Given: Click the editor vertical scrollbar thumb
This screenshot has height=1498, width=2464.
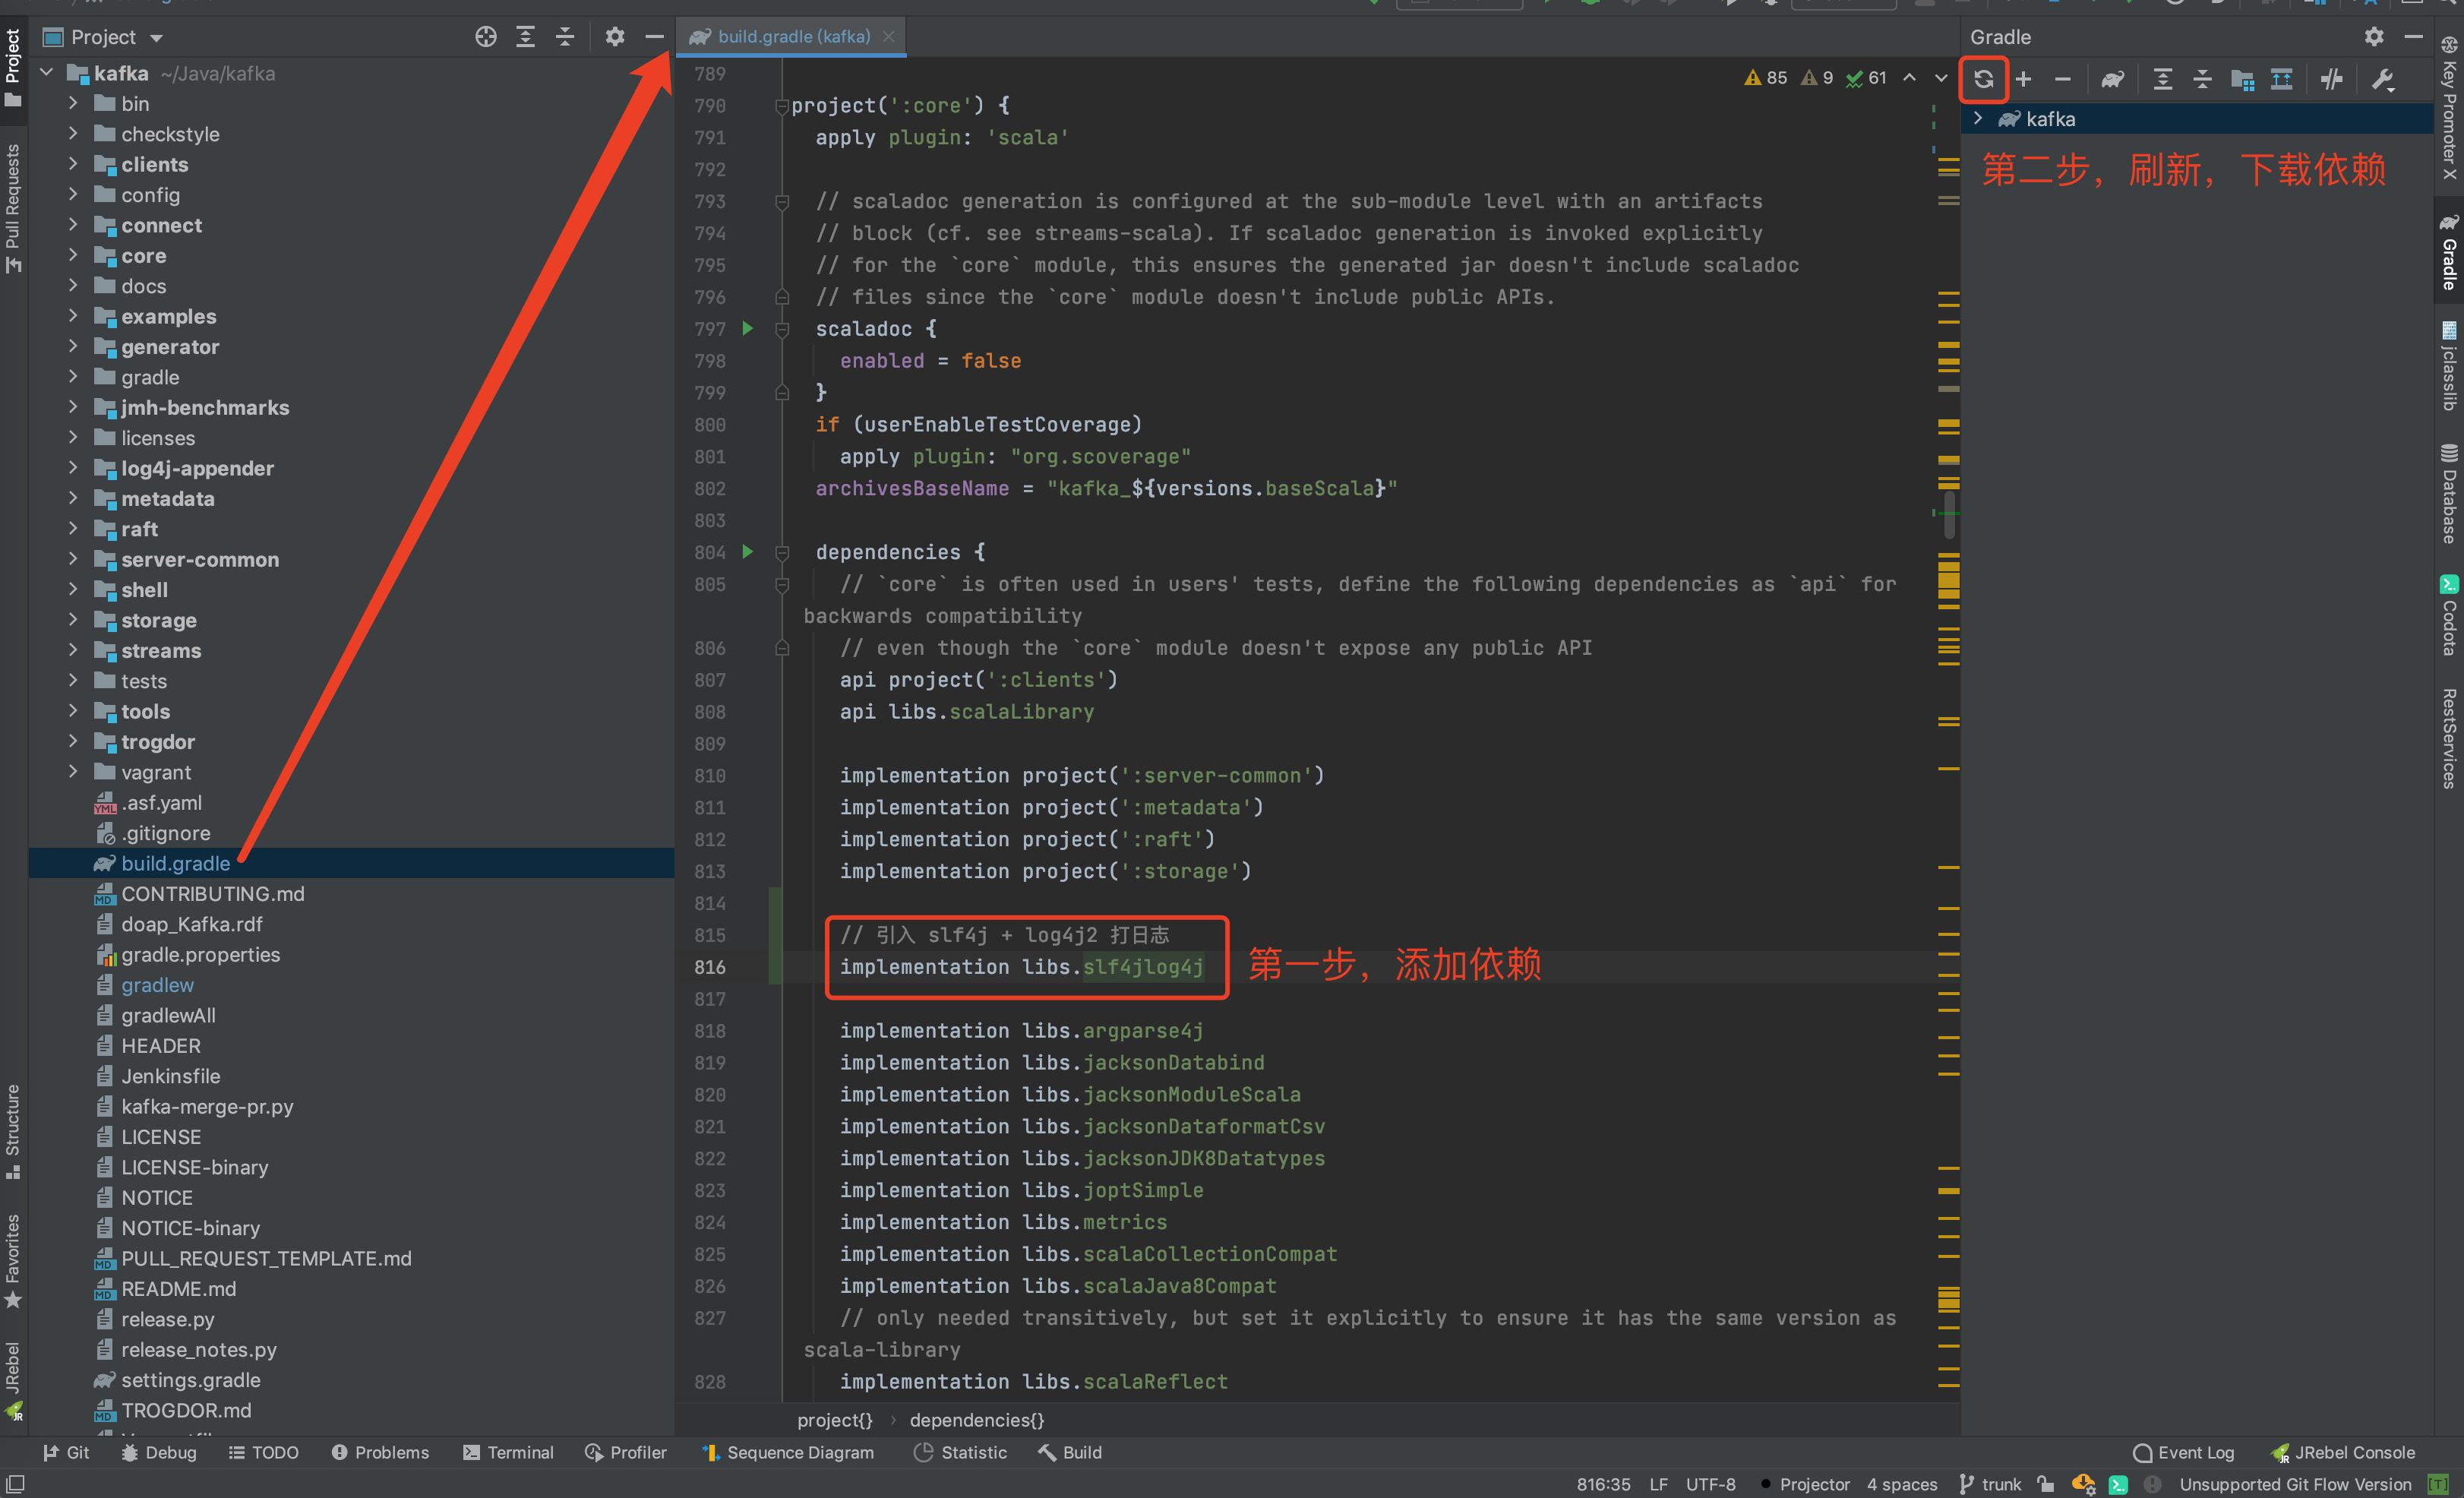Looking at the screenshot, I should click(x=1949, y=515).
